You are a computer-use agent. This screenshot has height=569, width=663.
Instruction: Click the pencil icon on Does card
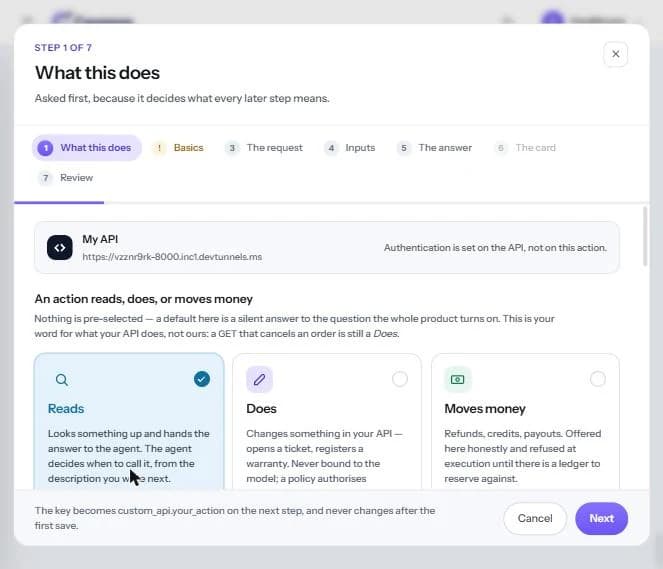(259, 379)
